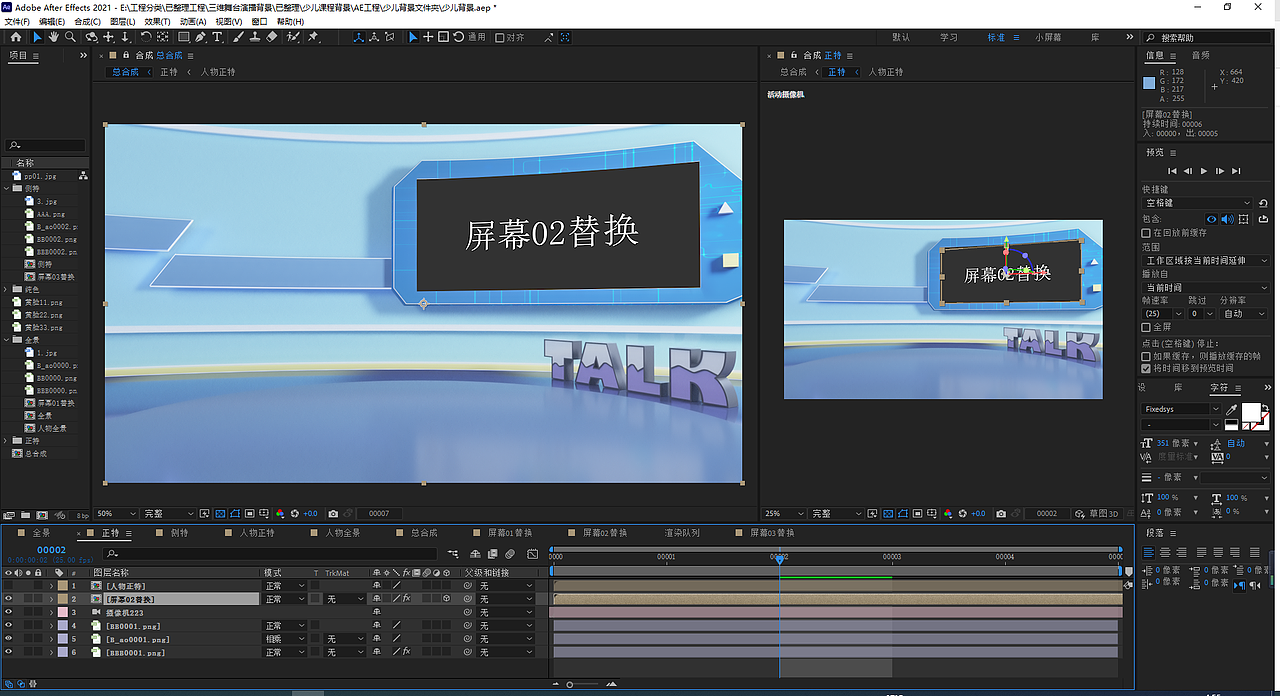Switch to the 小屏幕 workspace
The width and height of the screenshot is (1280, 696).
click(x=1048, y=37)
